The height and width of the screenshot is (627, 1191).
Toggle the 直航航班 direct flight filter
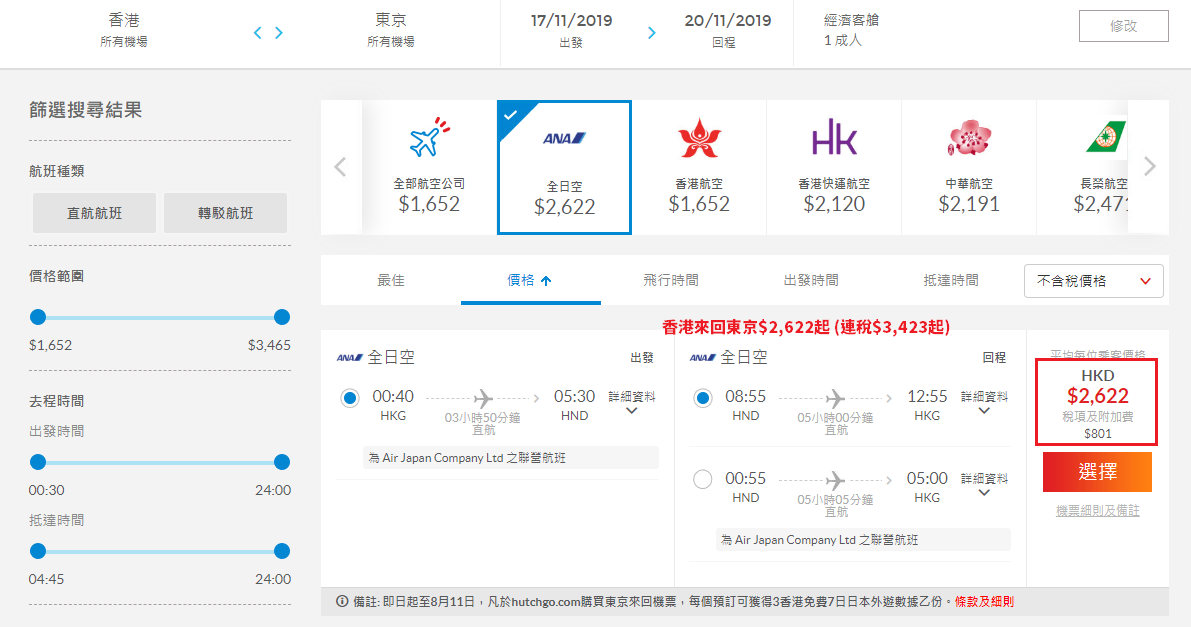pyautogui.click(x=94, y=213)
